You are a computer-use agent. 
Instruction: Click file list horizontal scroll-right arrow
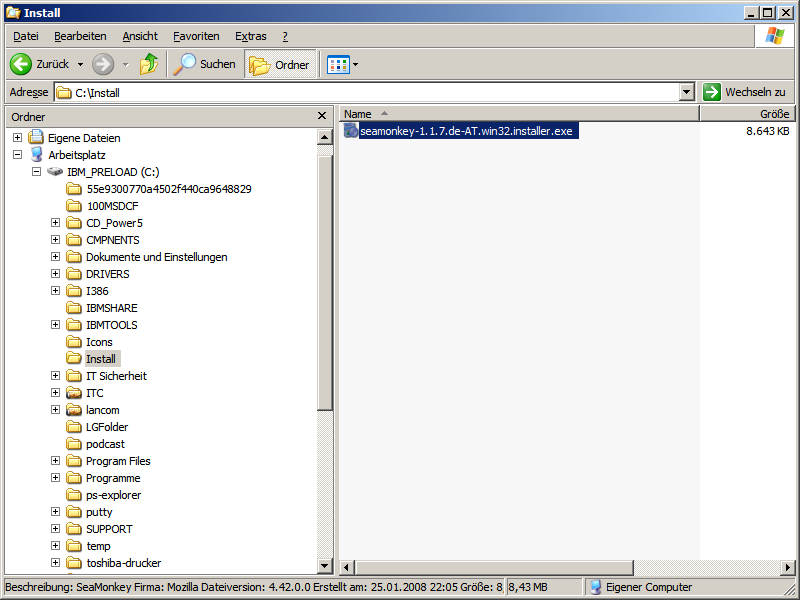(x=787, y=567)
